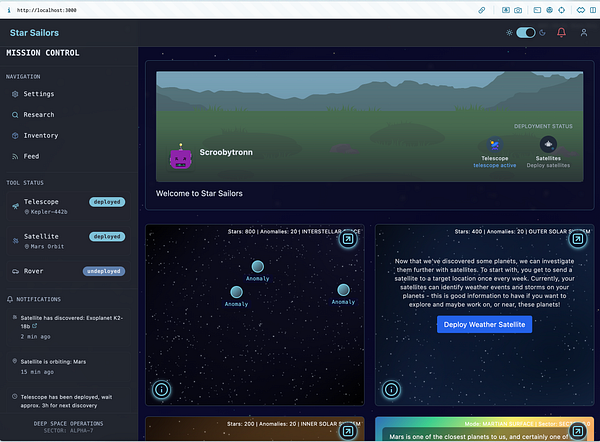This screenshot has height=442, width=600.
Task: Click the browser split view icon
Action: [x=593, y=10]
